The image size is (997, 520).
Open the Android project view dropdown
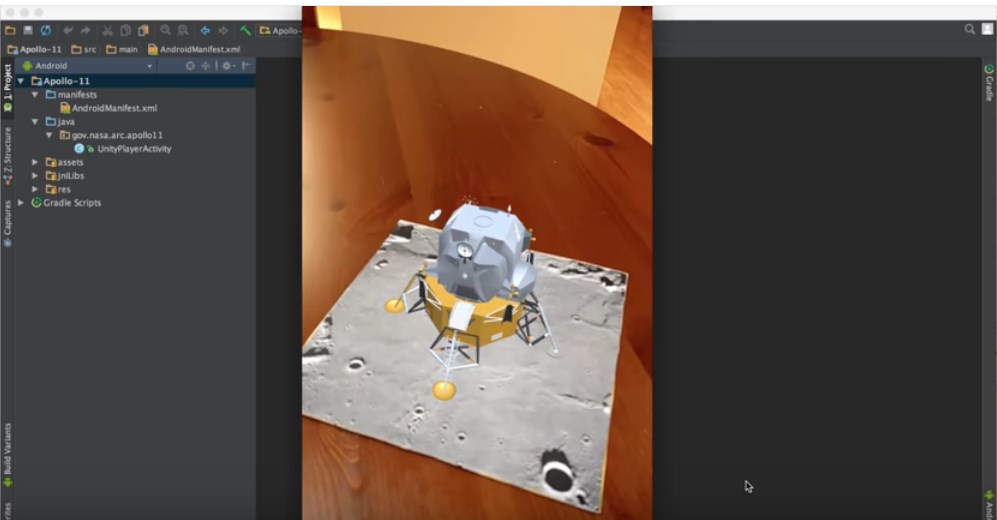88,65
